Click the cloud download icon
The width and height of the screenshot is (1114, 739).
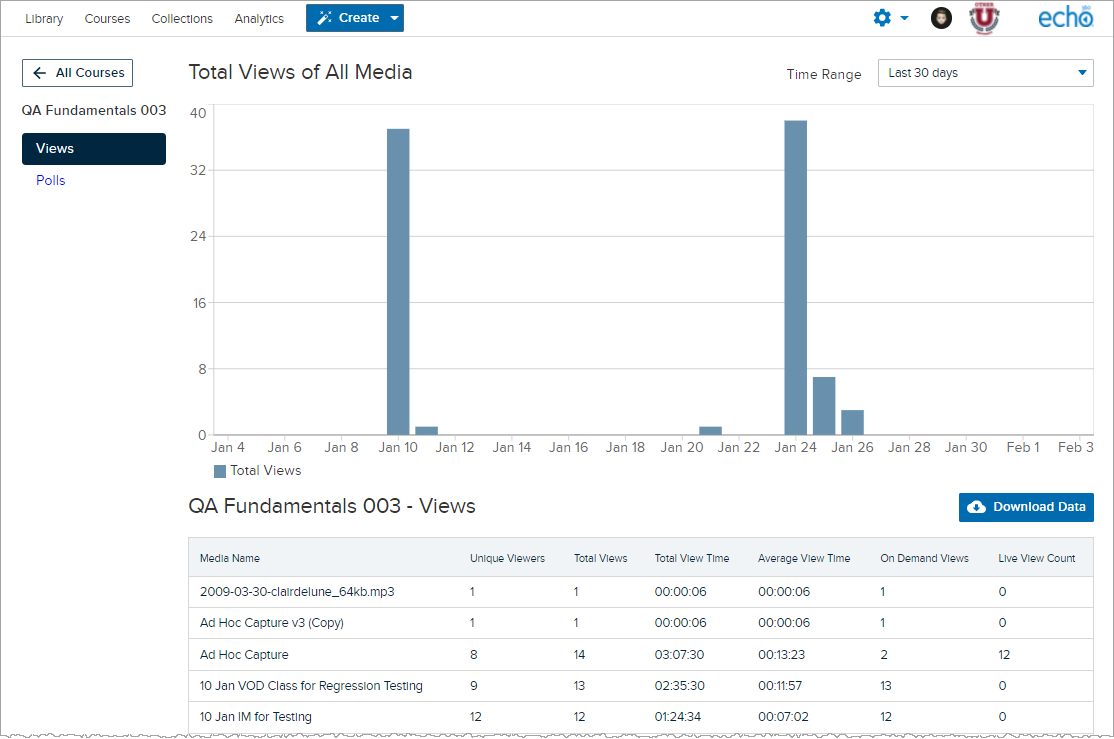click(977, 507)
